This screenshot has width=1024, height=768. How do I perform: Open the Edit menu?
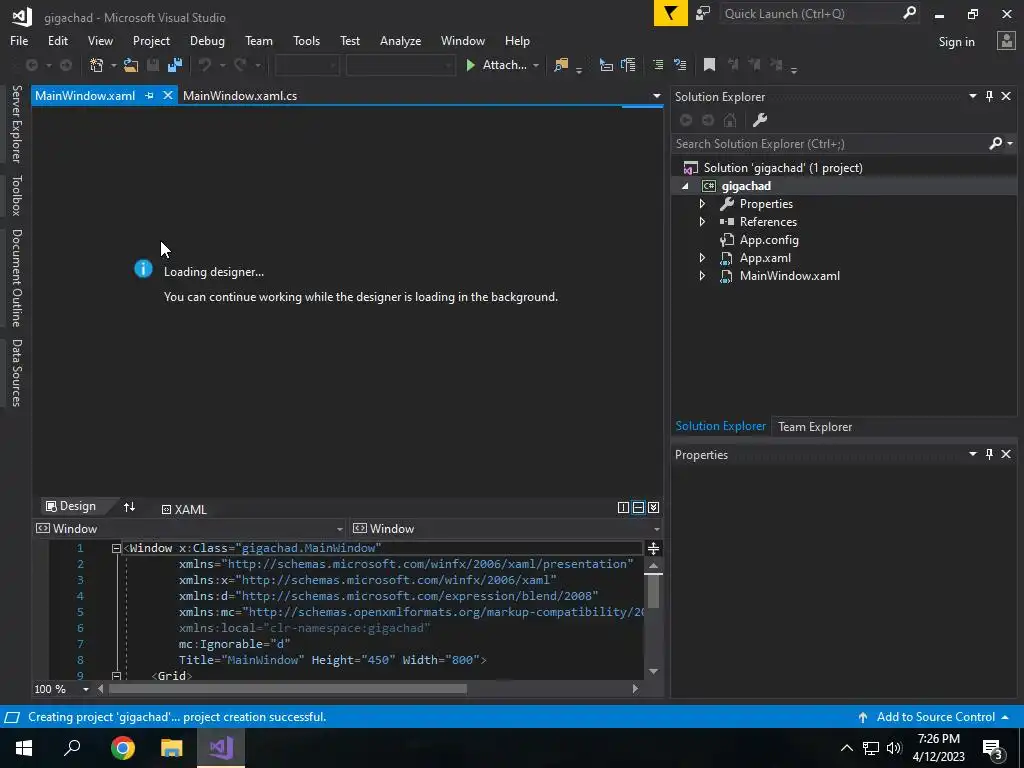[57, 40]
